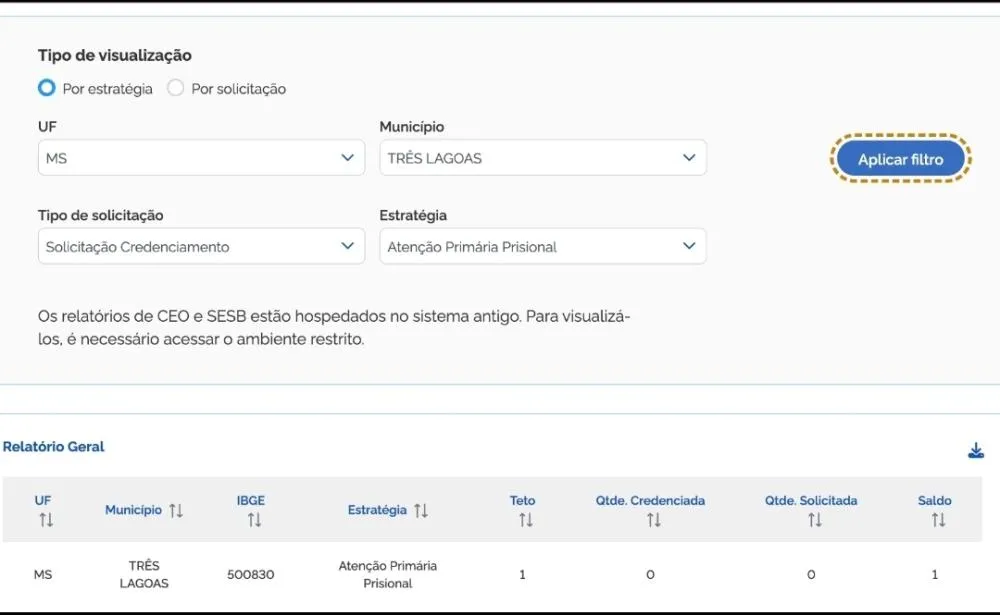Click the Município column header label
The width and height of the screenshot is (1000, 615).
click(x=133, y=510)
